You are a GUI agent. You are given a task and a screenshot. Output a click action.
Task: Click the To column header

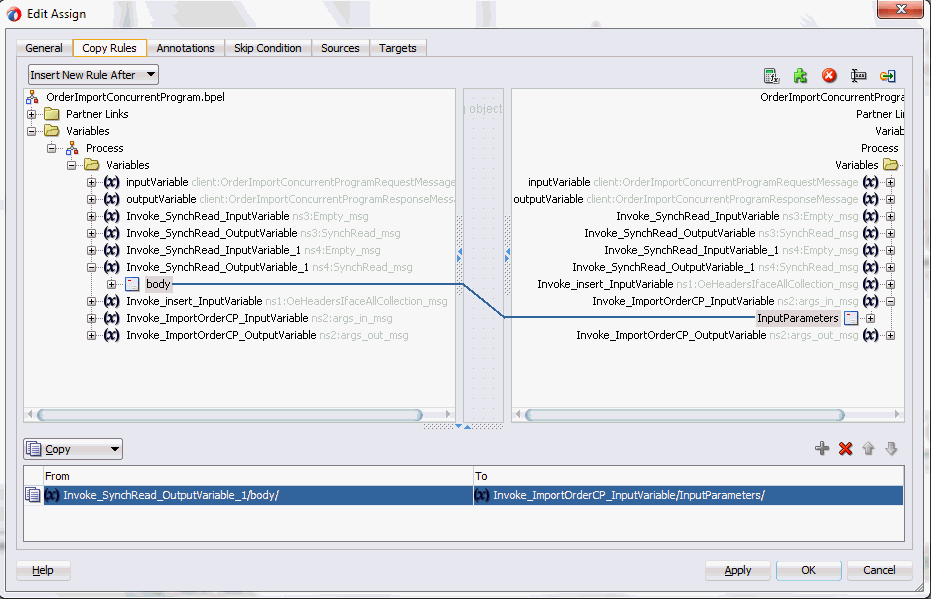(x=688, y=476)
